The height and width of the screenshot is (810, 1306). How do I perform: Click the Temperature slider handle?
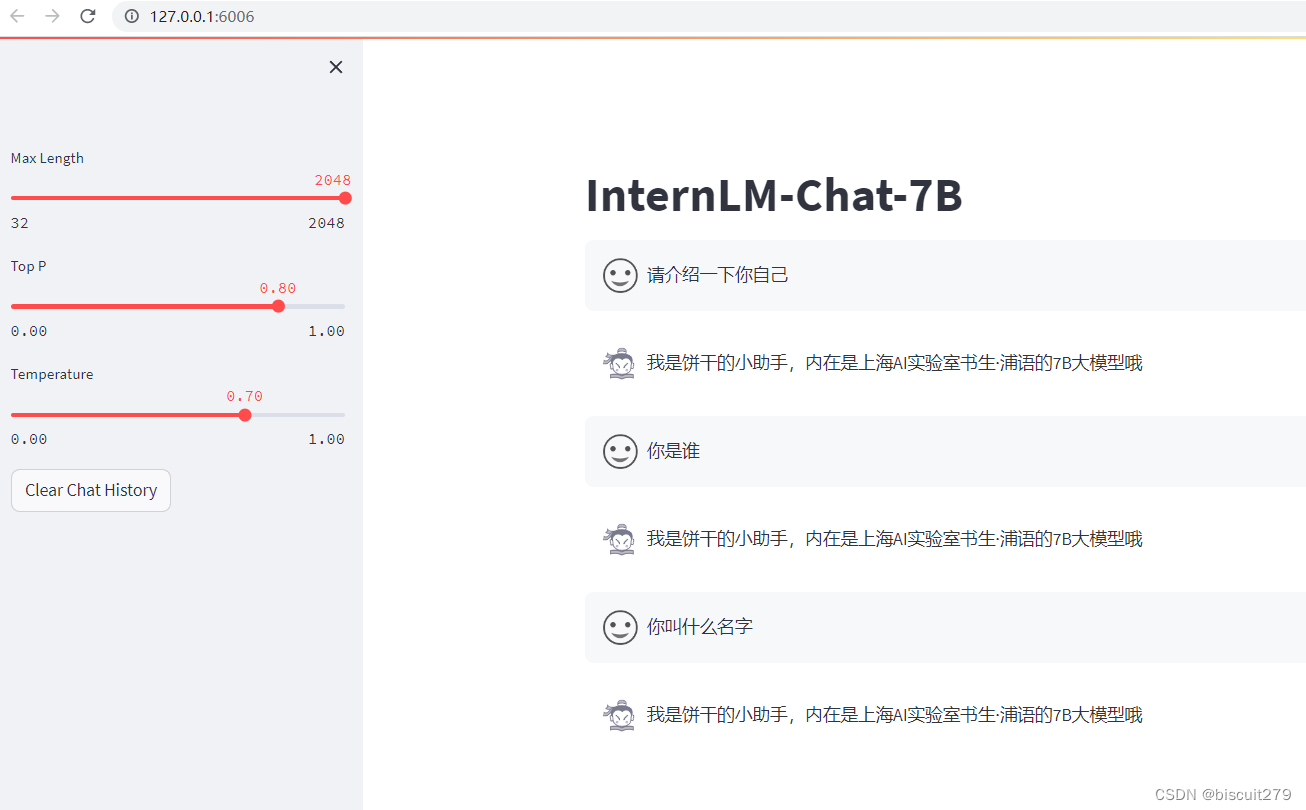(x=245, y=414)
